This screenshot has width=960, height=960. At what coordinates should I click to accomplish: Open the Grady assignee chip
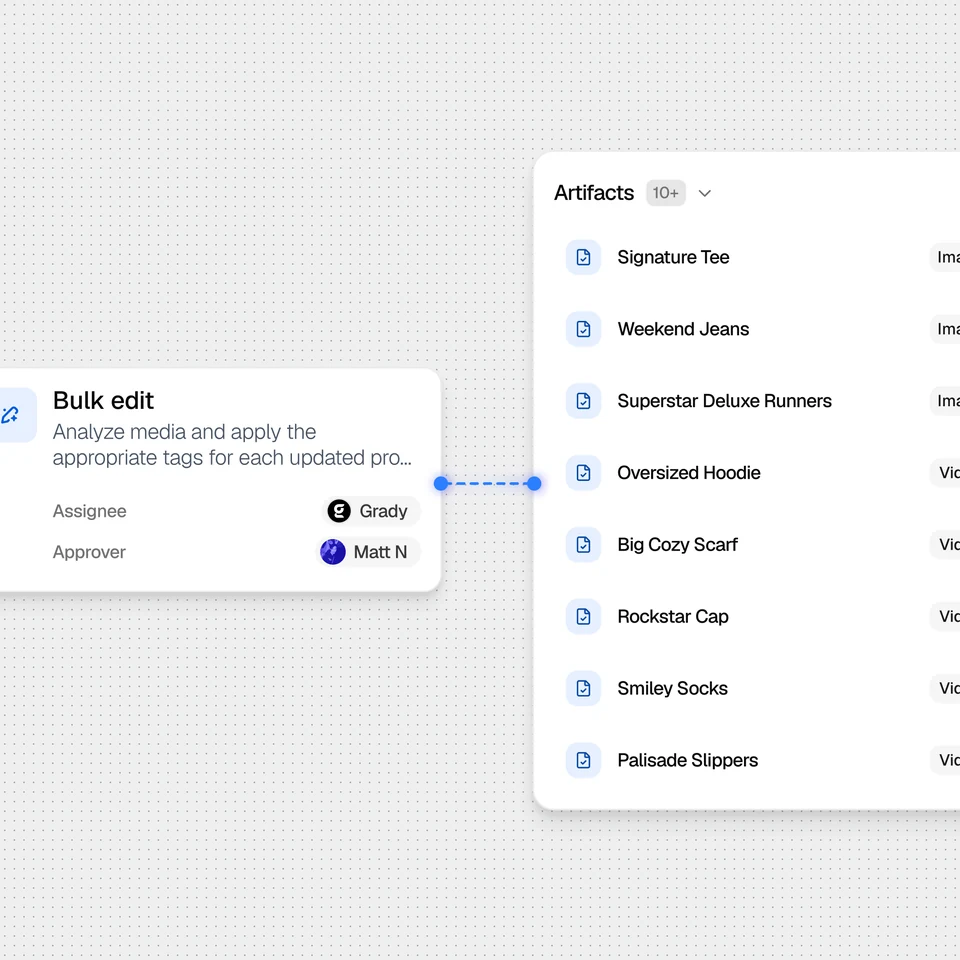point(371,511)
